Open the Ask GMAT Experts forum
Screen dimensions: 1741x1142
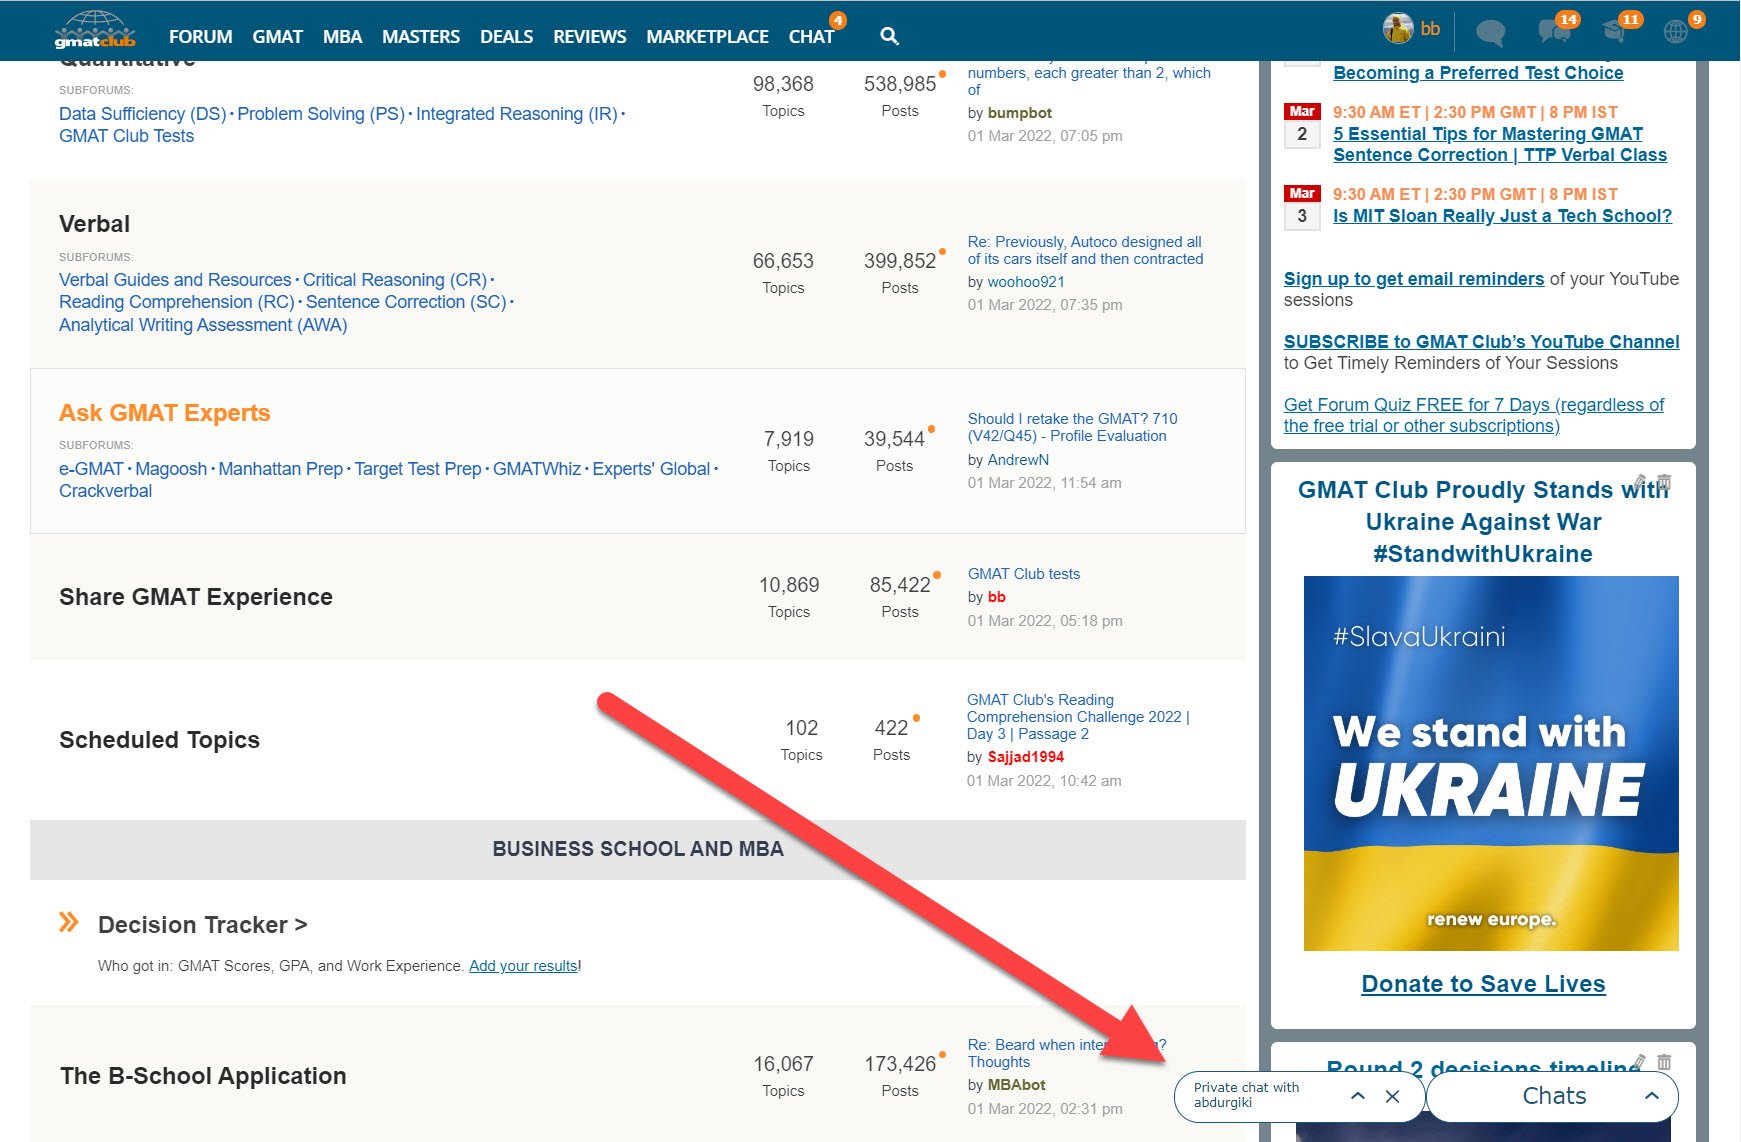(x=165, y=413)
